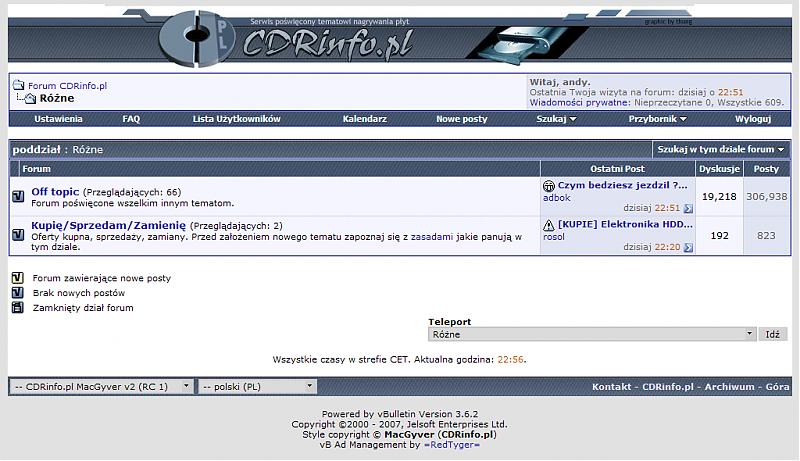Click the 192 discussions count
This screenshot has height=461, width=800.
pos(719,236)
